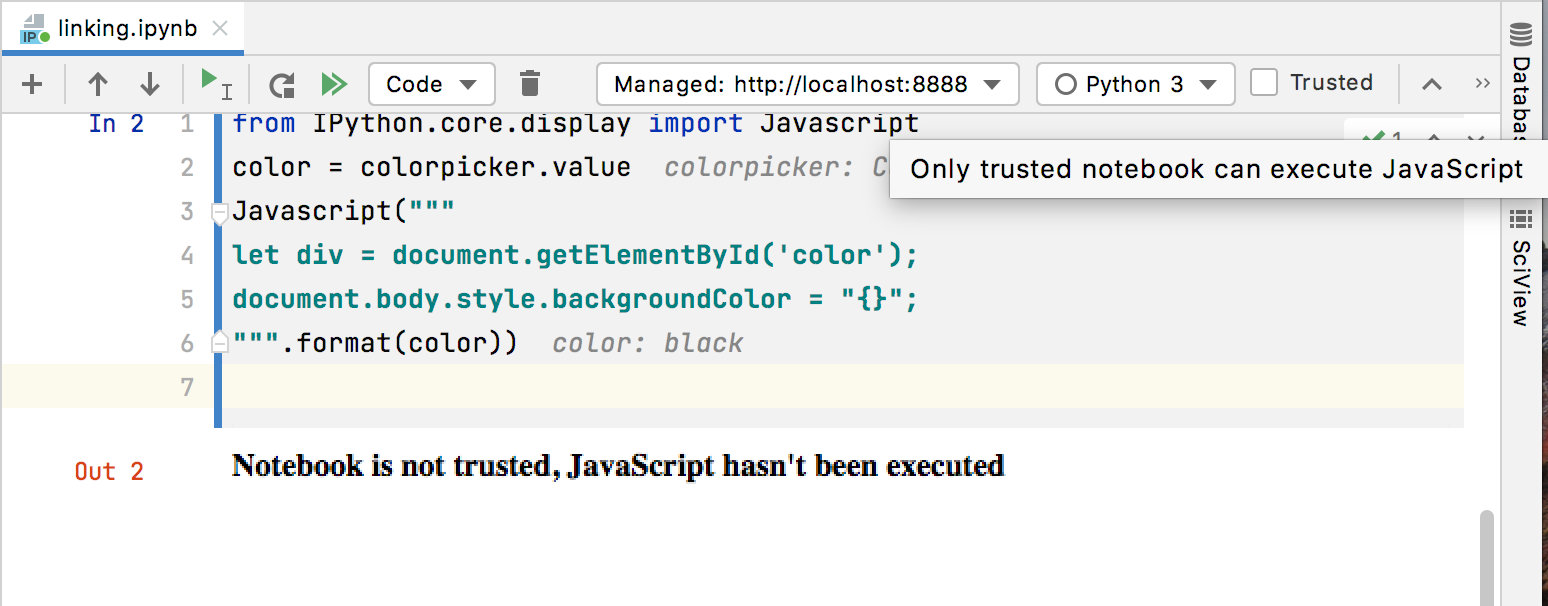Screen dimensions: 1548x606
Task: Delete cell with trash icon
Action: coord(530,84)
